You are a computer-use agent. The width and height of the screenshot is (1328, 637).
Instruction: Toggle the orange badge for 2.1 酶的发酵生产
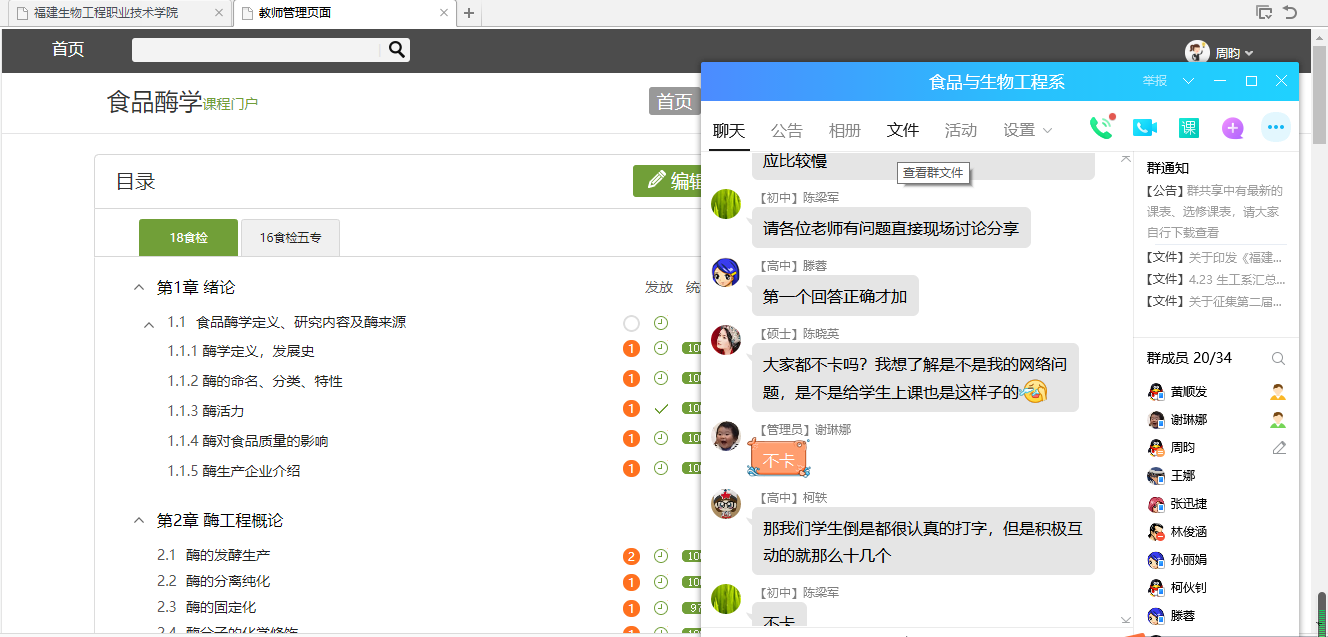(x=631, y=556)
